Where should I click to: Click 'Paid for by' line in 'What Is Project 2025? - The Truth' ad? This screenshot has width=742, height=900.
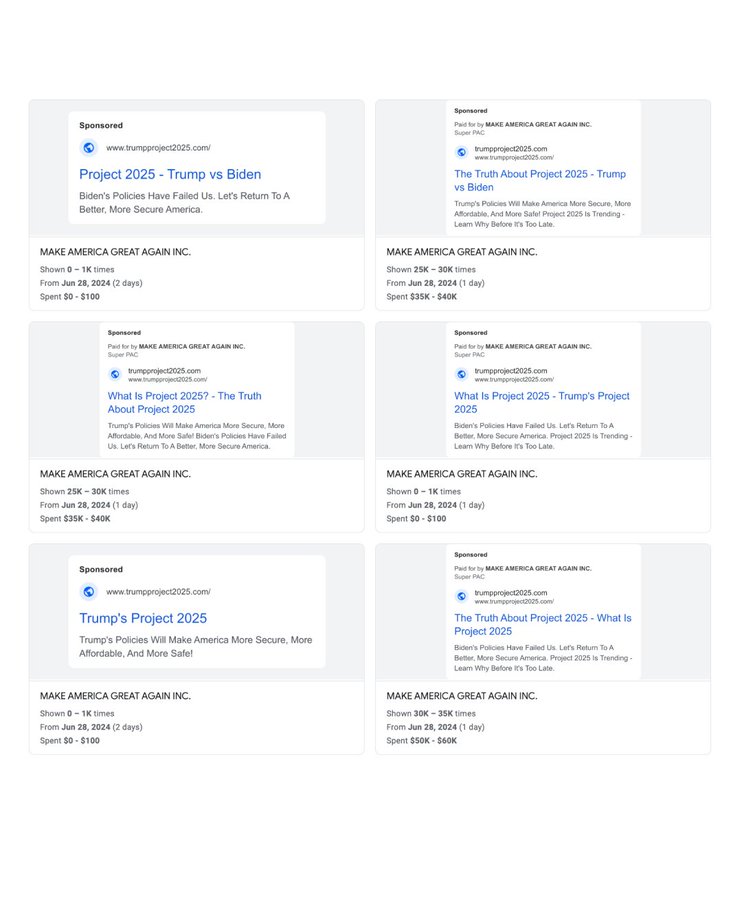pyautogui.click(x=176, y=346)
